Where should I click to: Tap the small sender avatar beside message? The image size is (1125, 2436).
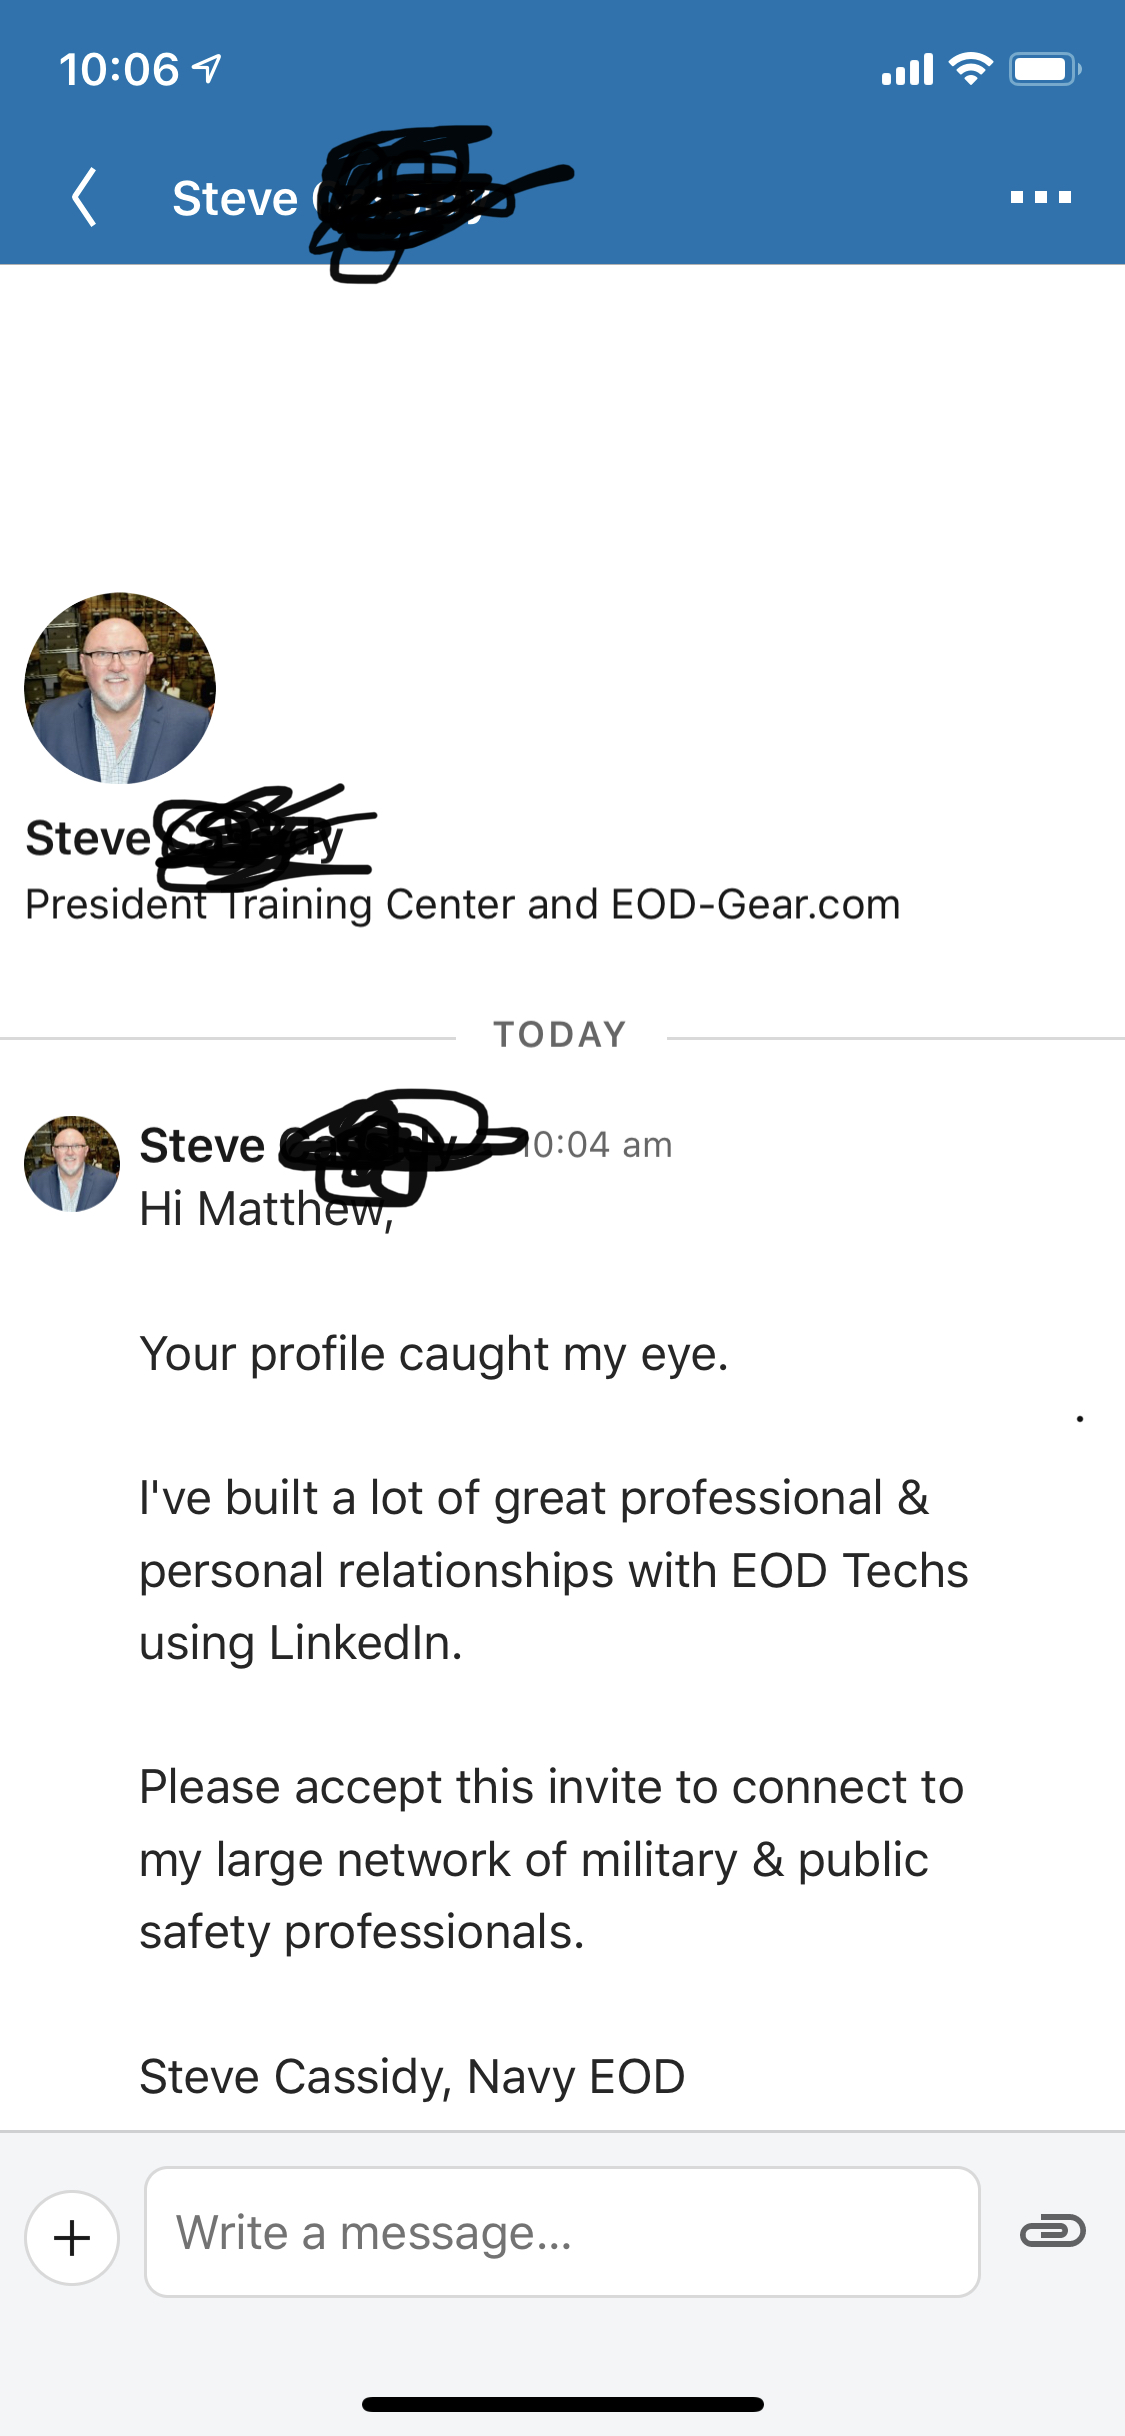click(72, 1163)
